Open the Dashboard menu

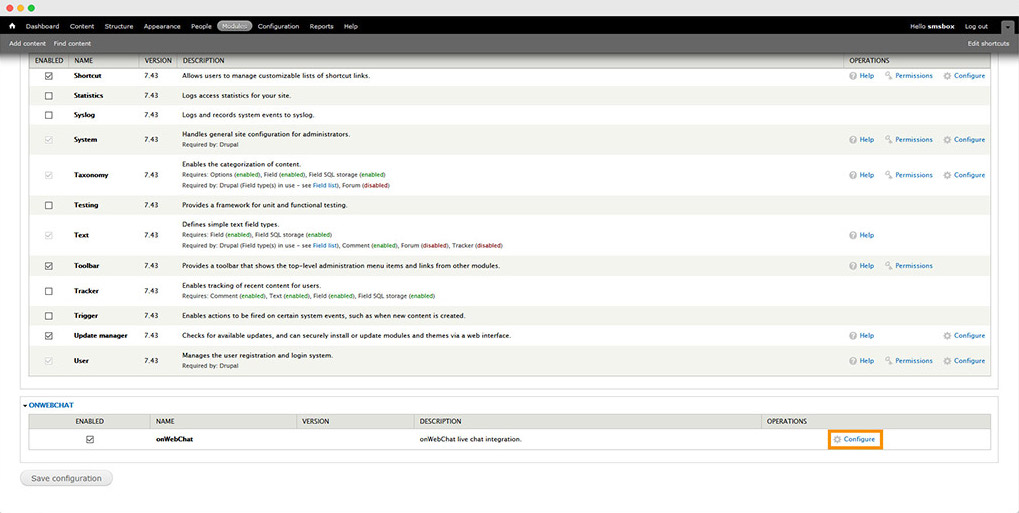pyautogui.click(x=42, y=27)
